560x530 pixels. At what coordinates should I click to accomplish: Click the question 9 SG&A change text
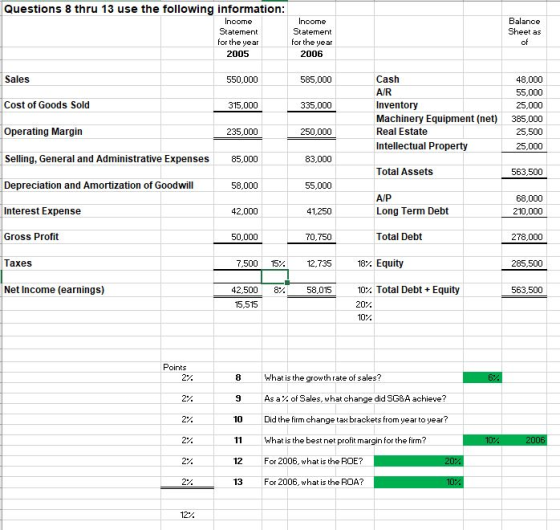(355, 399)
